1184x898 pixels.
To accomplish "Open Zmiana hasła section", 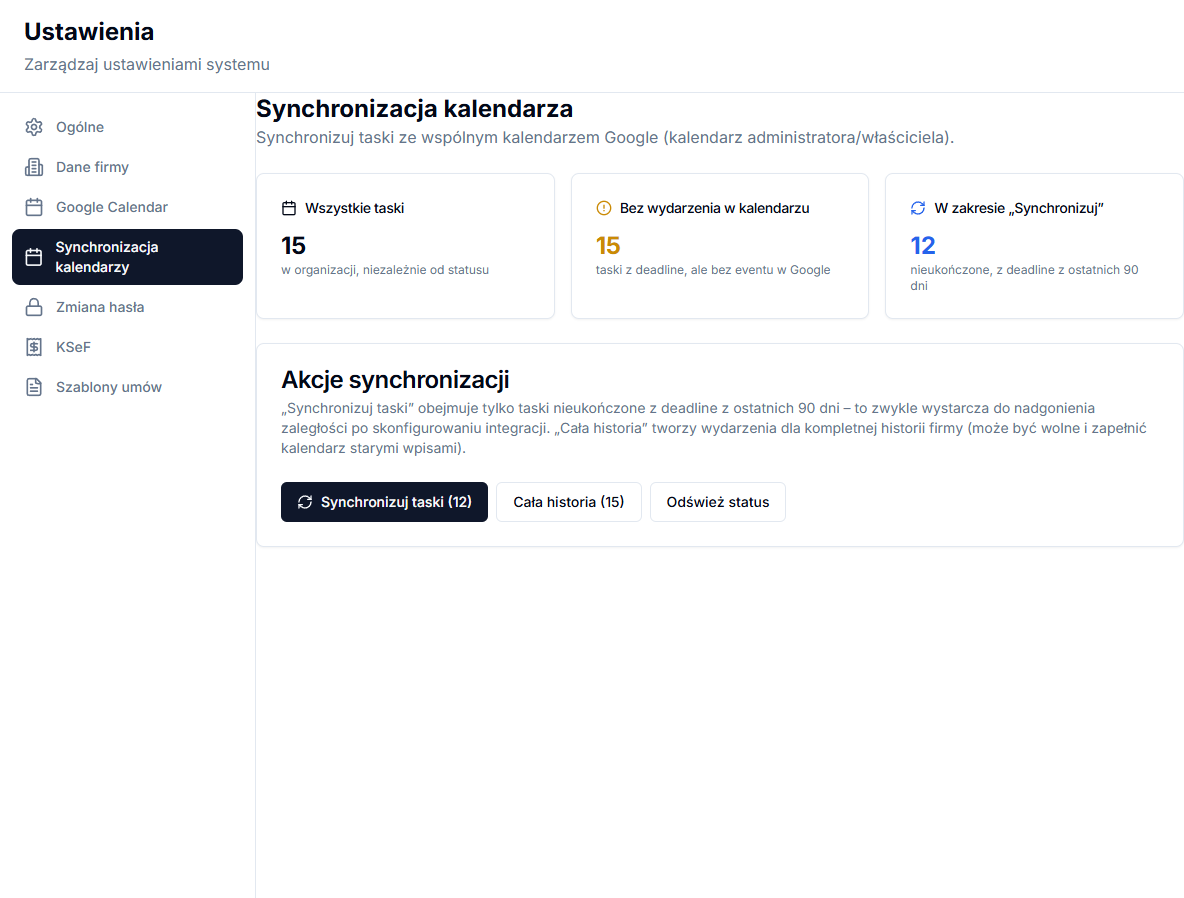I will [x=128, y=307].
